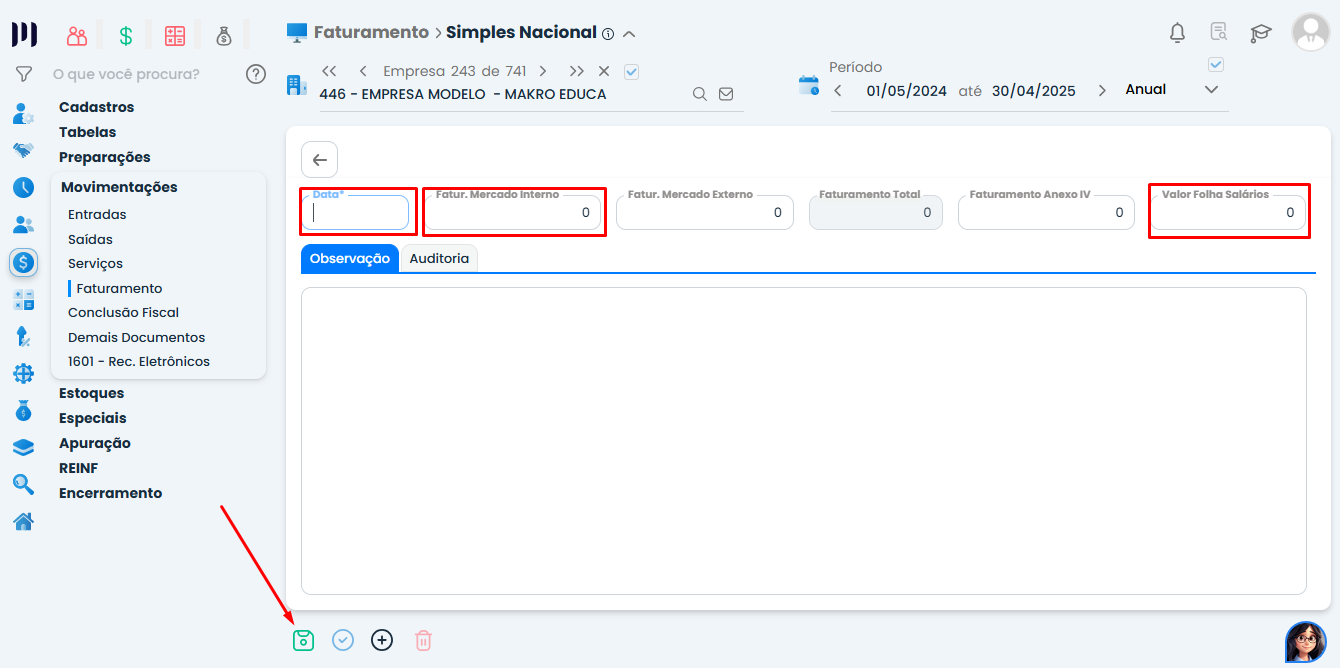Toggle the checkbox beside company navigation
The image size is (1340, 668).
point(631,71)
